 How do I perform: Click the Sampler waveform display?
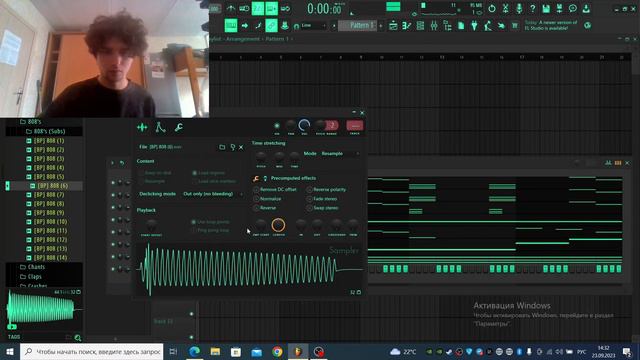click(249, 269)
